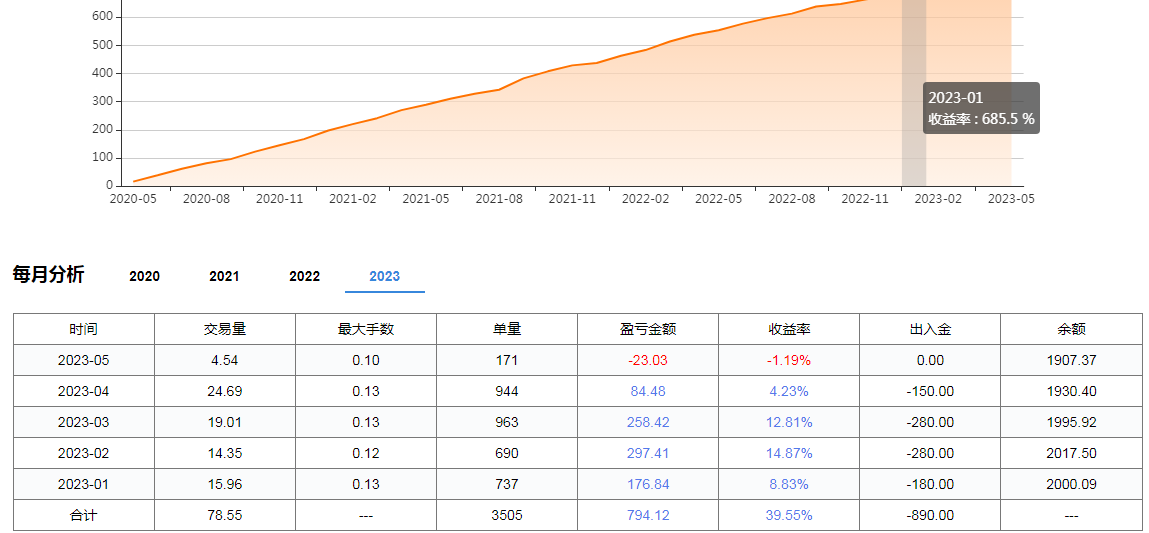The image size is (1149, 533).
Task: Click the withdrawal value -150.00
Action: [929, 391]
